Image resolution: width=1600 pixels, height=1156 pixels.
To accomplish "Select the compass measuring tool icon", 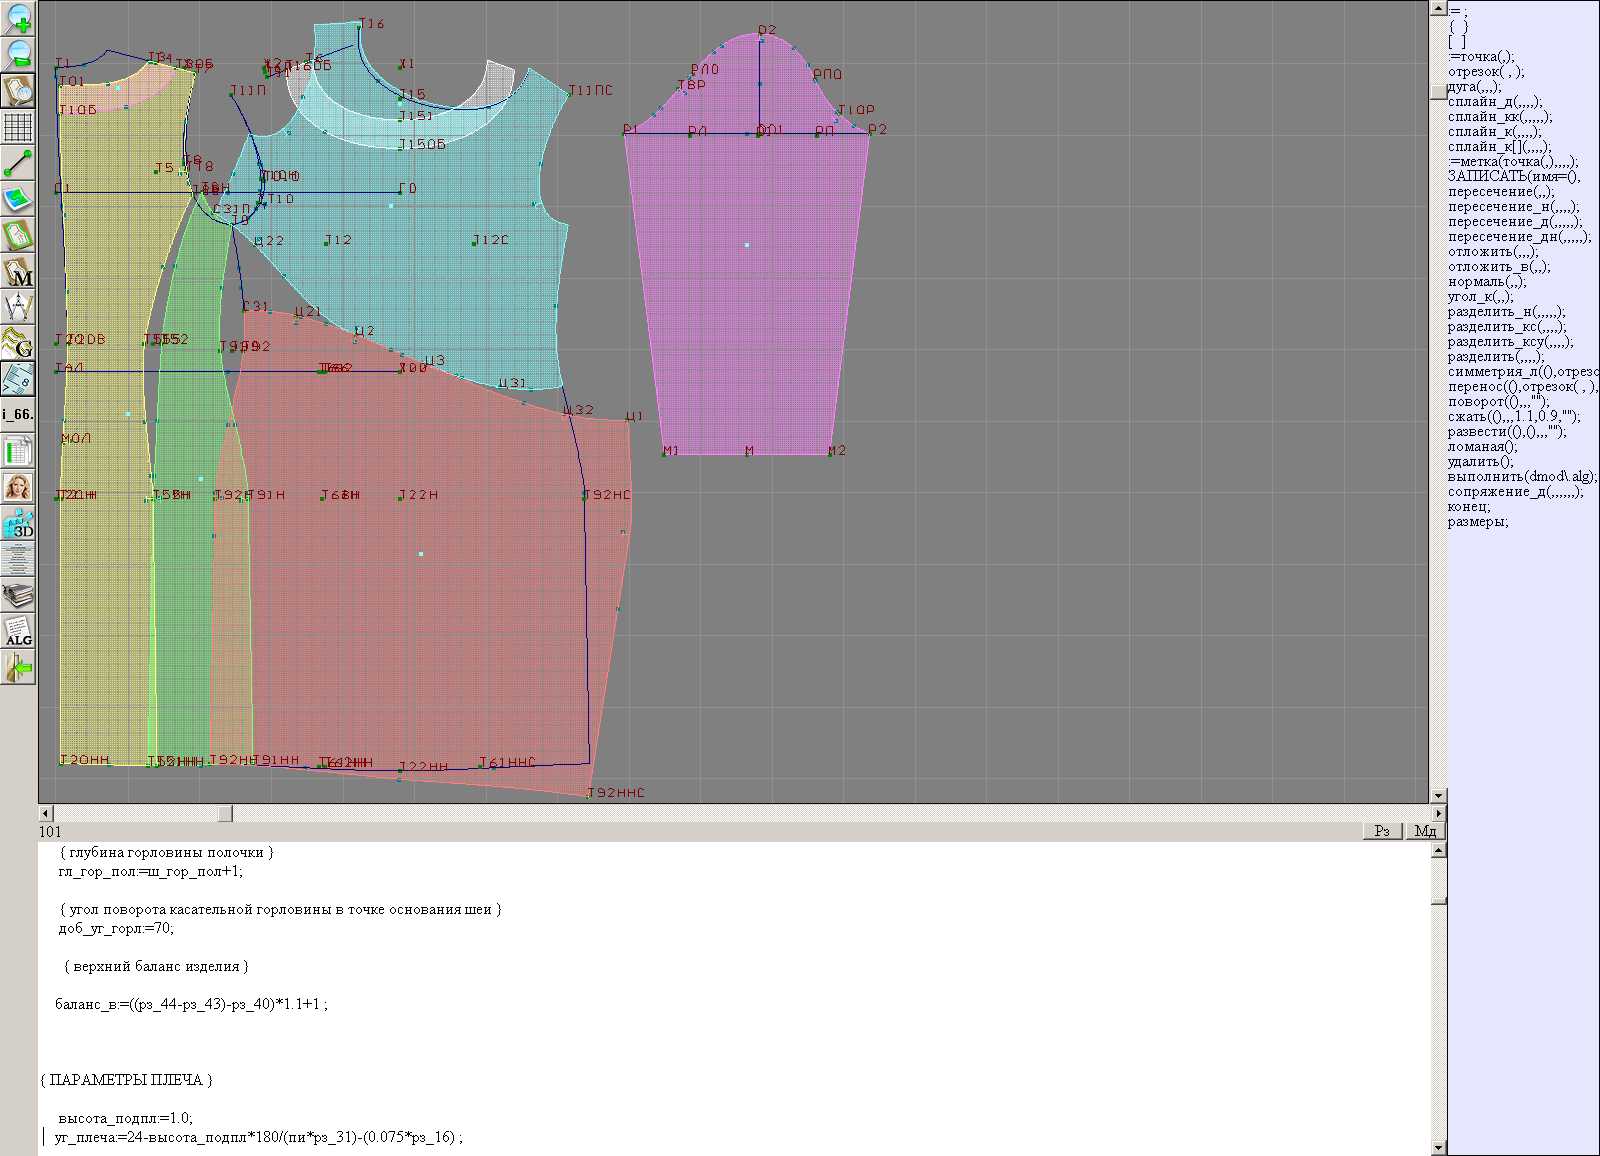I will click(18, 307).
